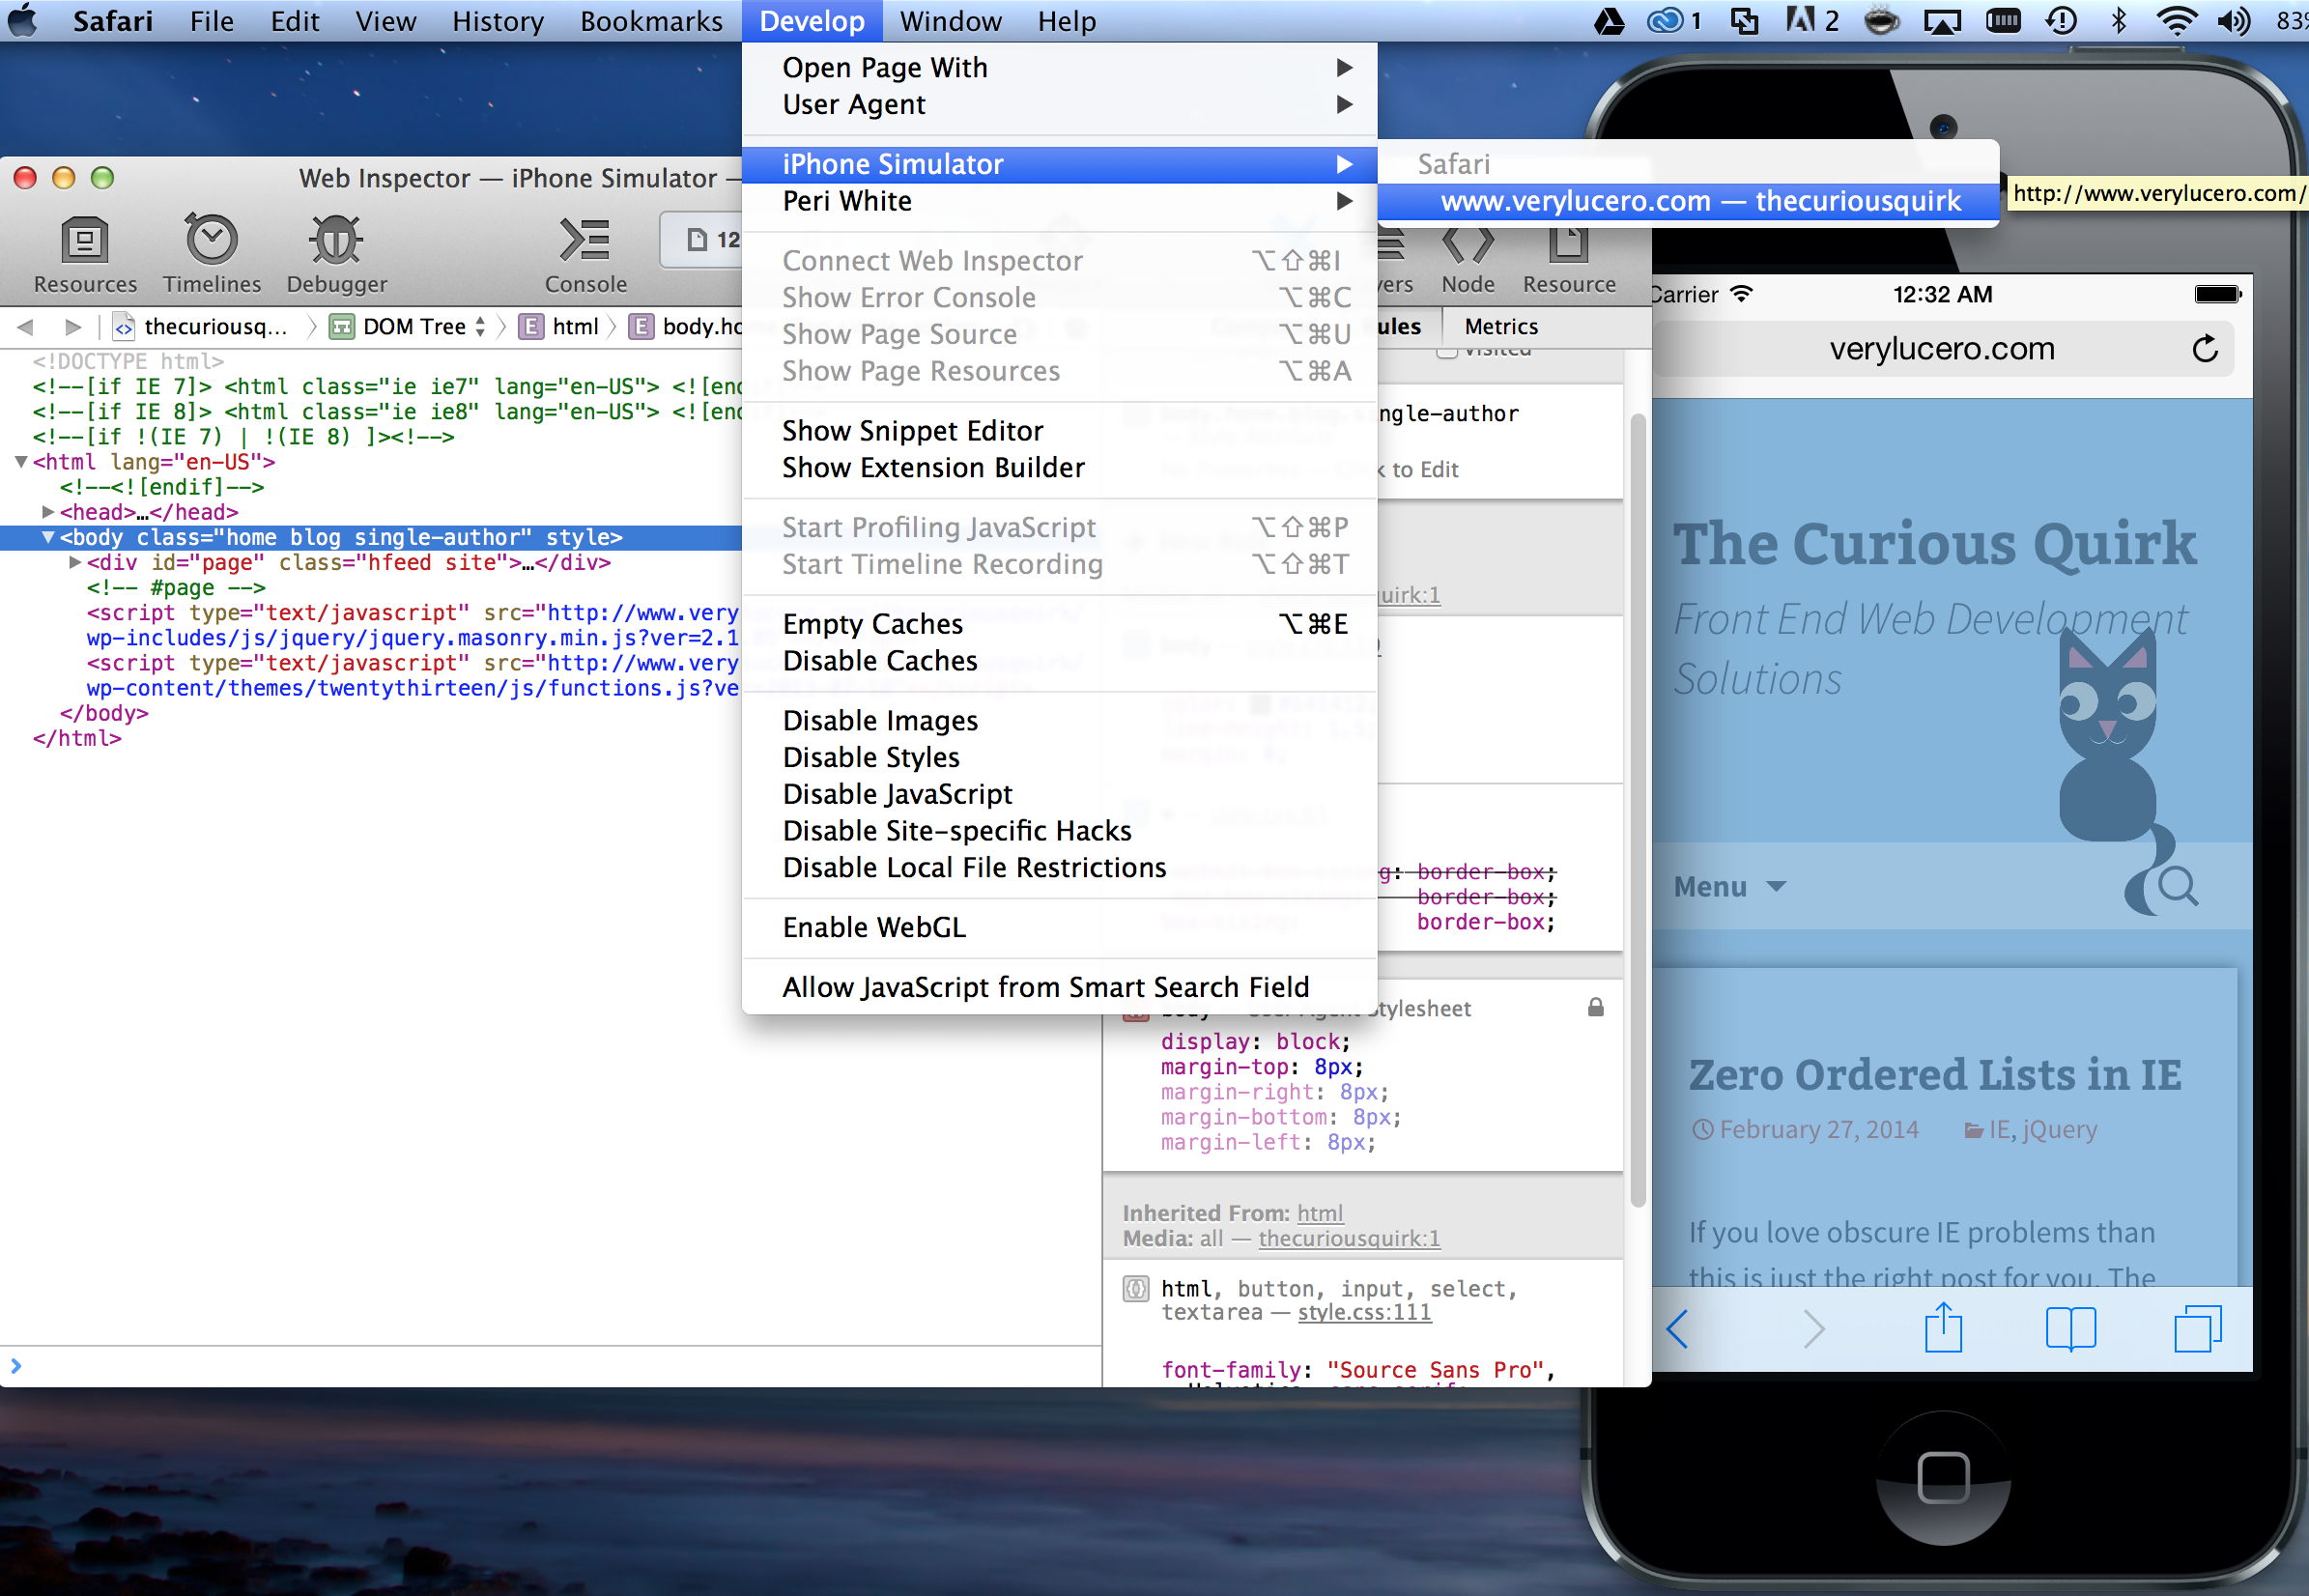Toggle Disable Site-specific Hacks
The height and width of the screenshot is (1596, 2309).
(x=1059, y=831)
